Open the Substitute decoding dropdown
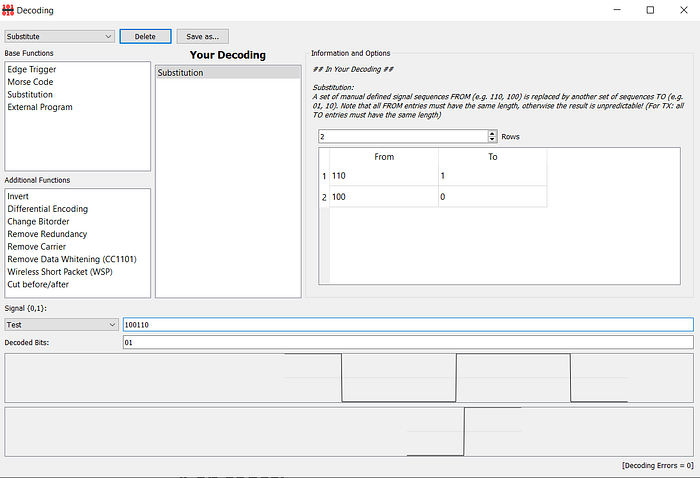Screen dimensions: 700x478 pyautogui.click(x=59, y=37)
